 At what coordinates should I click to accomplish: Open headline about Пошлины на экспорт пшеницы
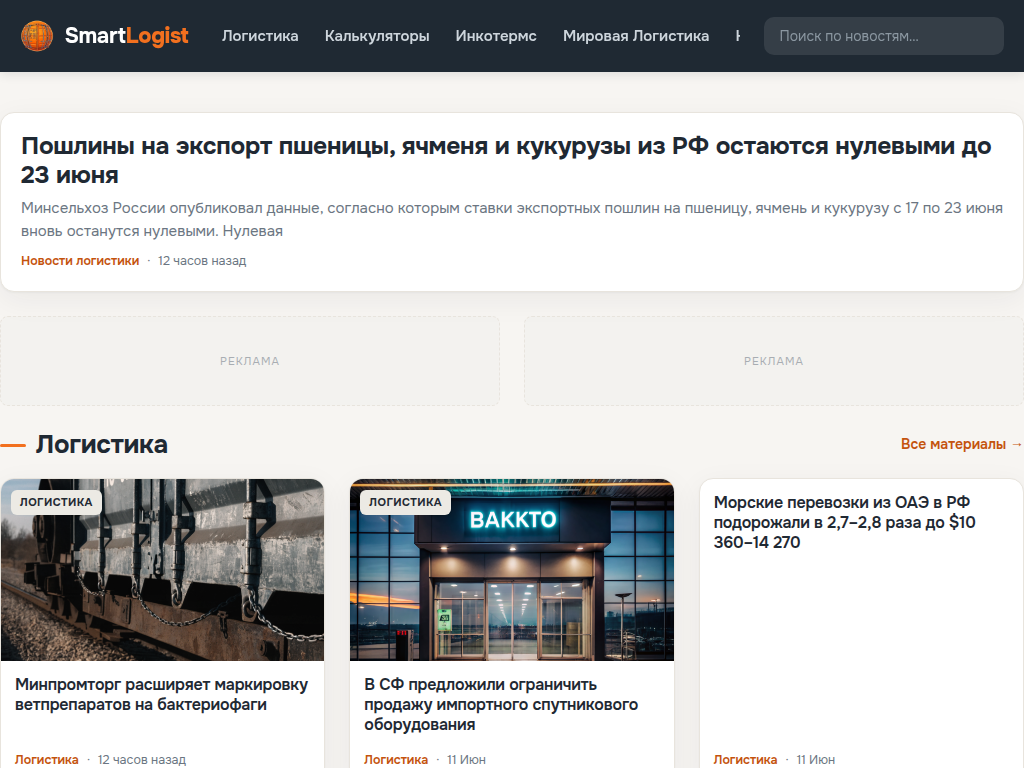coord(506,160)
